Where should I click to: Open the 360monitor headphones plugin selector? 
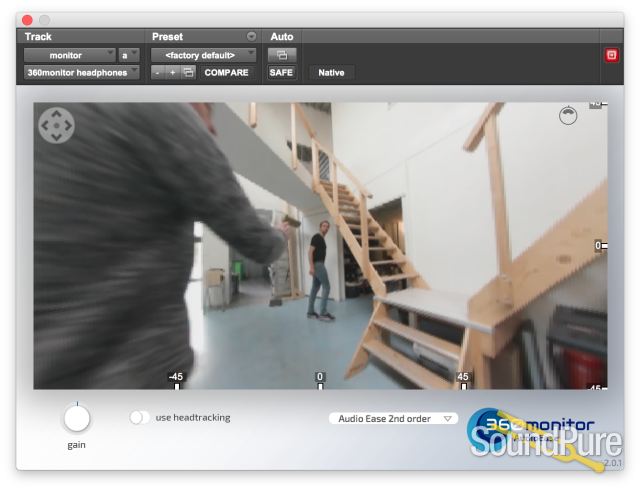point(82,73)
